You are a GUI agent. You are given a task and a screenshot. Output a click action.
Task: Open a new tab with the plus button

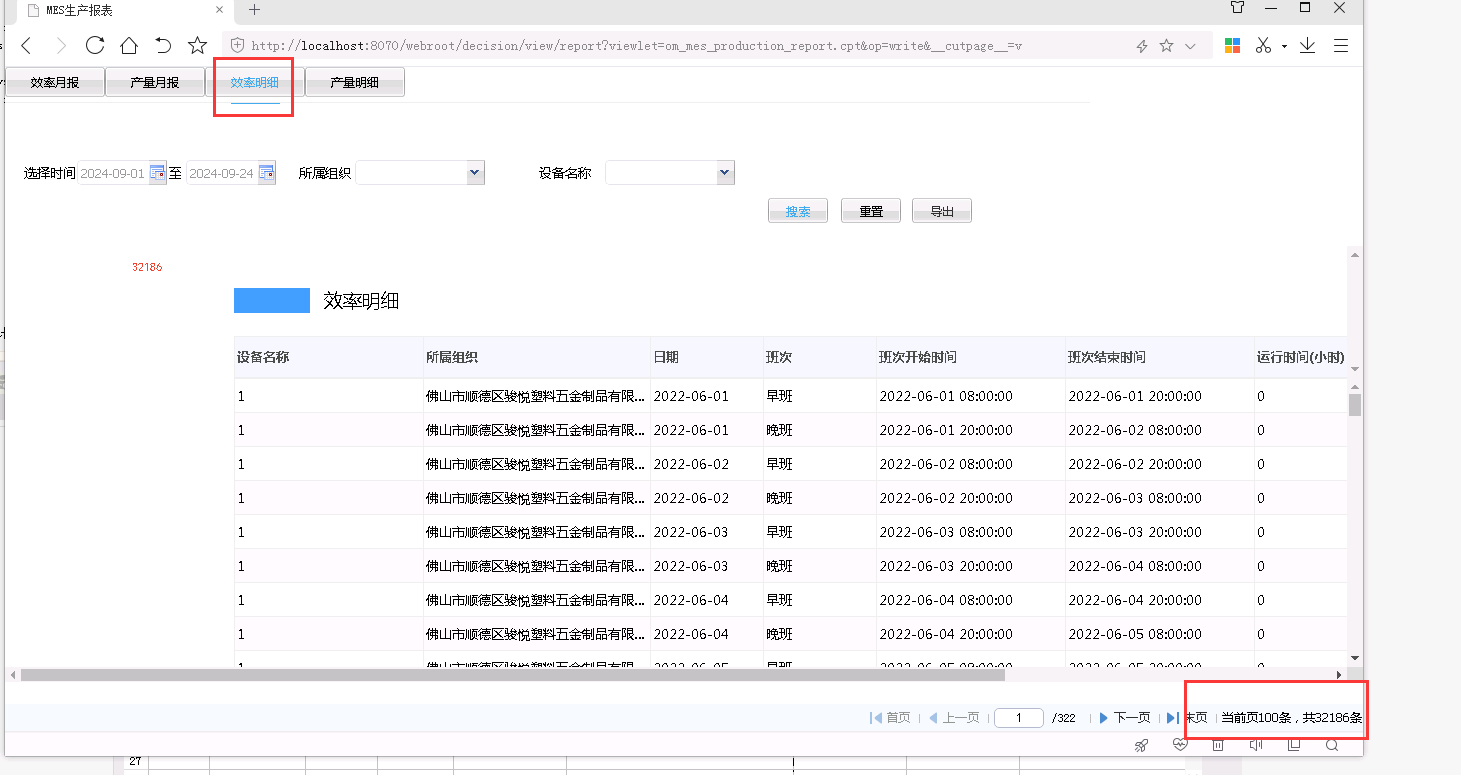click(254, 10)
